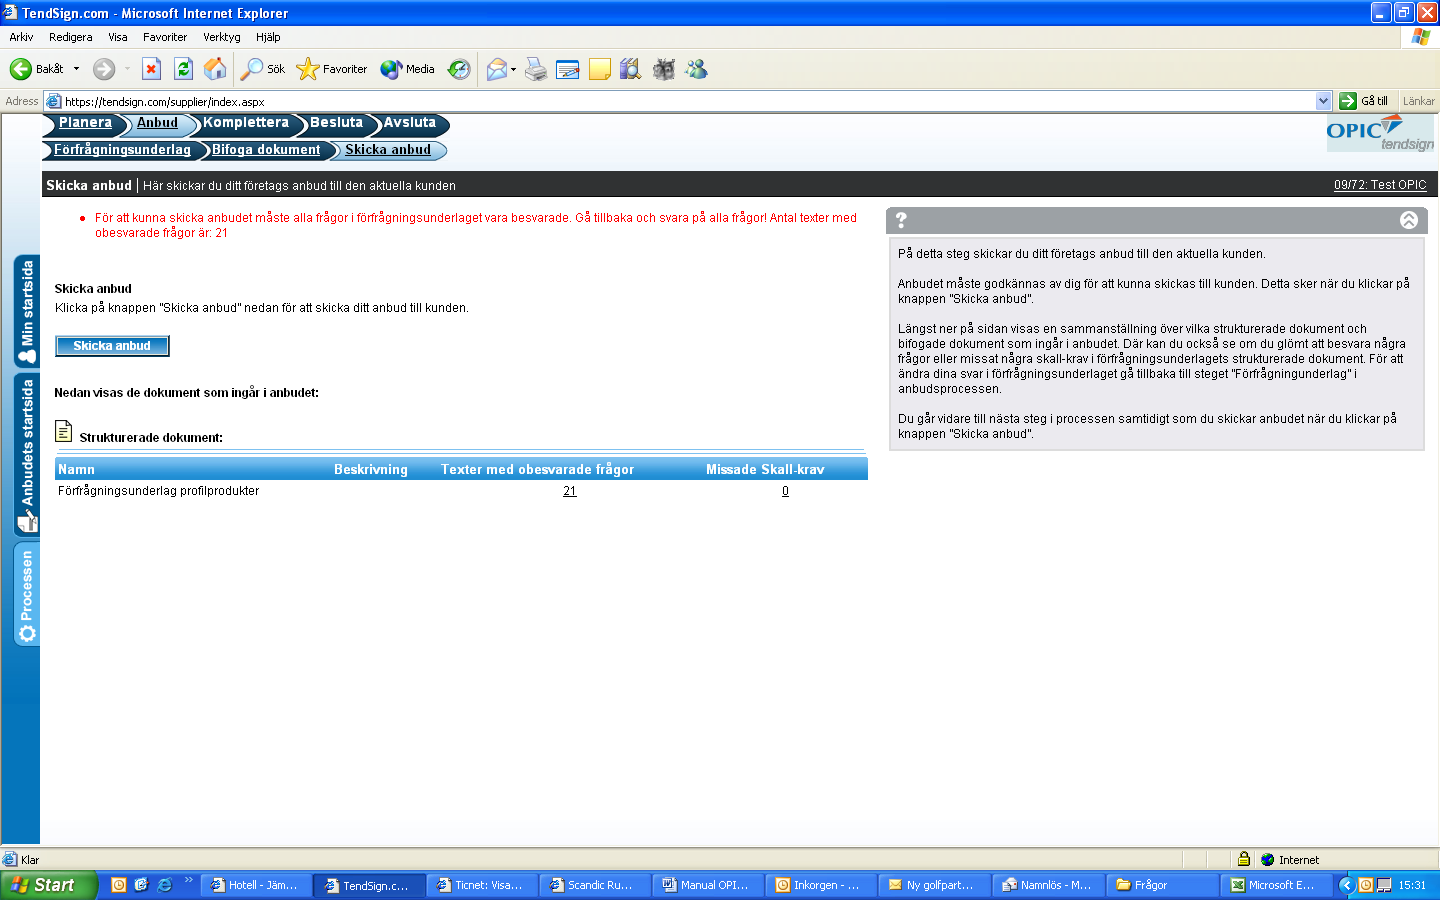Go to the home page icon
Image resolution: width=1440 pixels, height=900 pixels.
click(215, 69)
